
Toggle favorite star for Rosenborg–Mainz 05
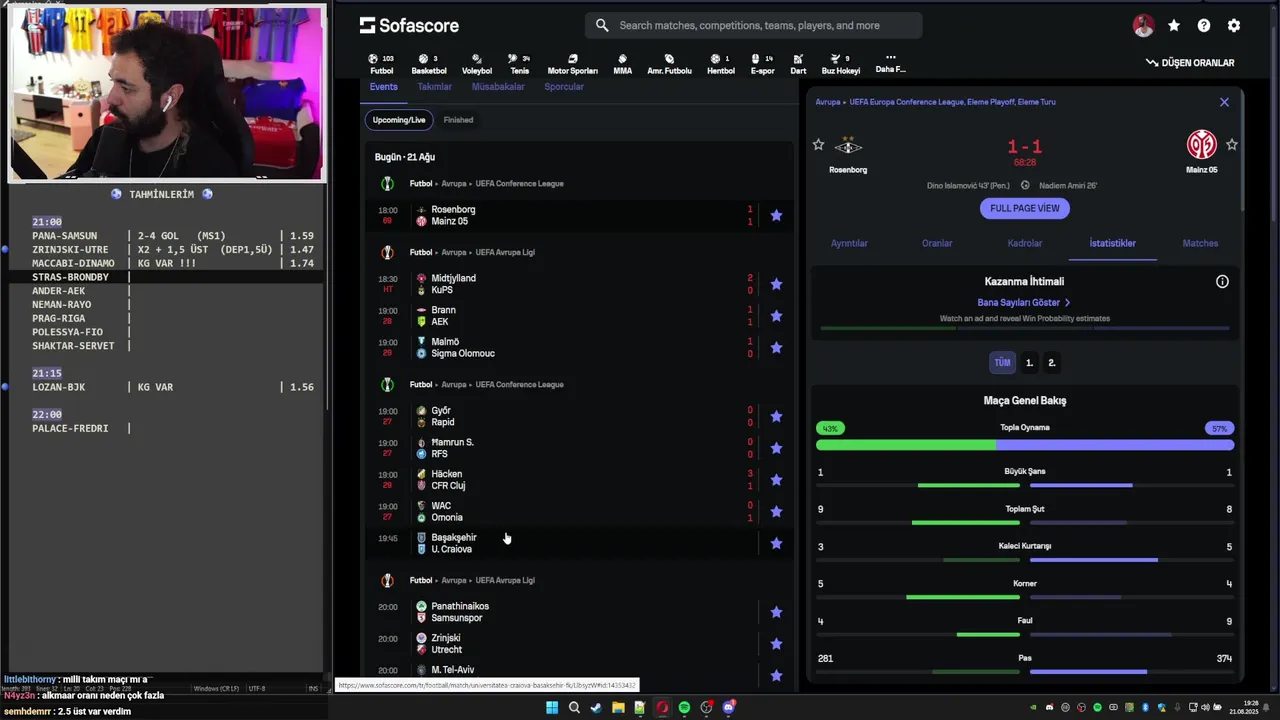[776, 215]
